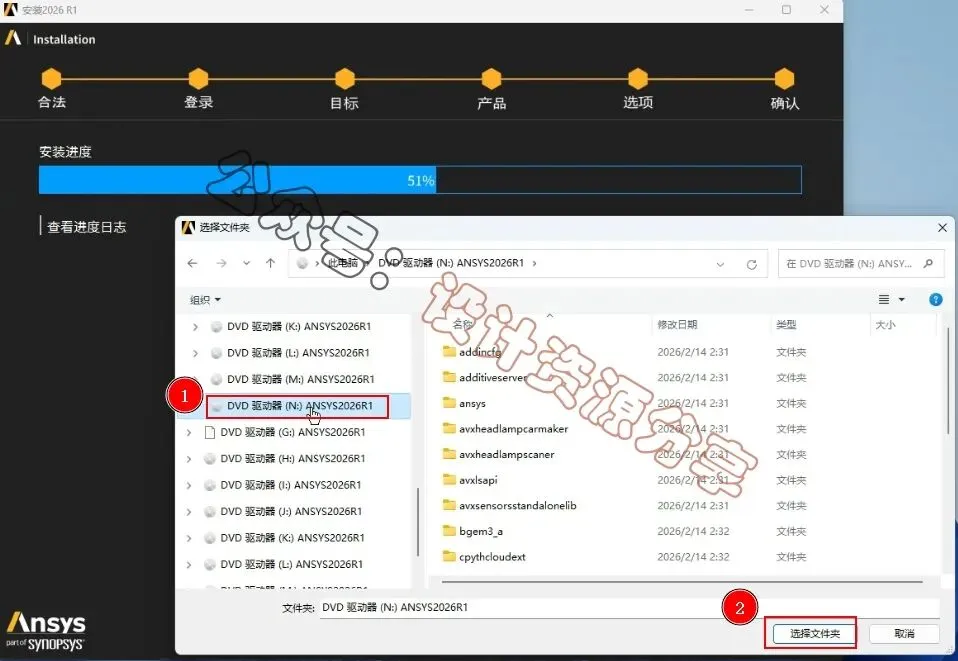Refresh the folder view in the address bar
This screenshot has width=958, height=661.
(751, 264)
